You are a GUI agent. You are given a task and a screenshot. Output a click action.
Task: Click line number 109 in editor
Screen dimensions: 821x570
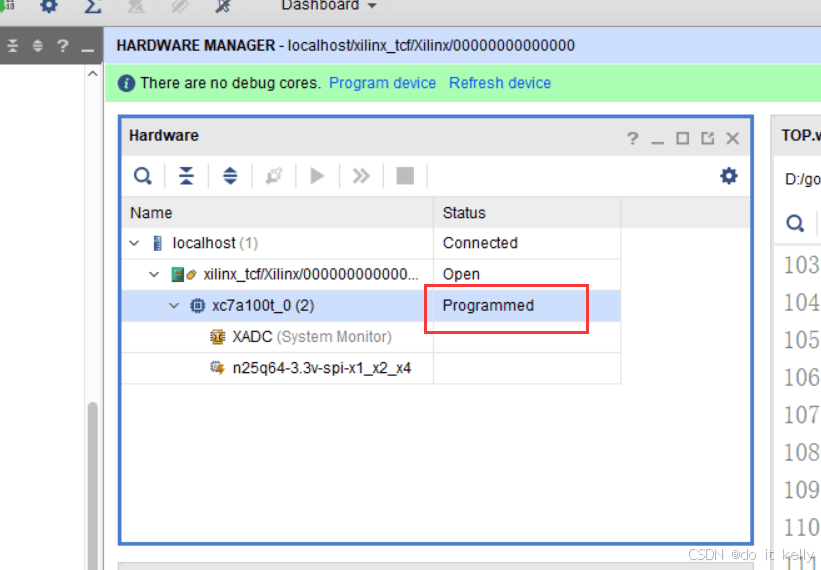pos(801,490)
